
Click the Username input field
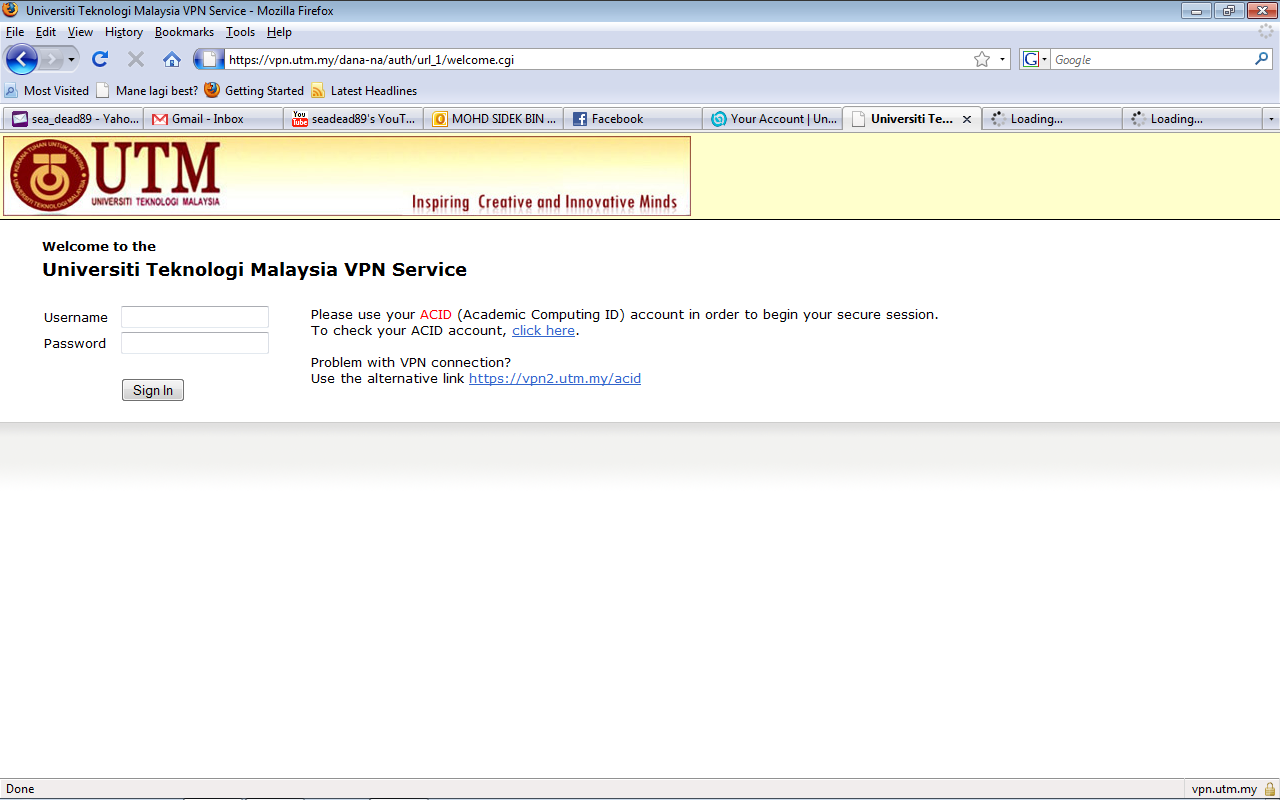pos(195,317)
